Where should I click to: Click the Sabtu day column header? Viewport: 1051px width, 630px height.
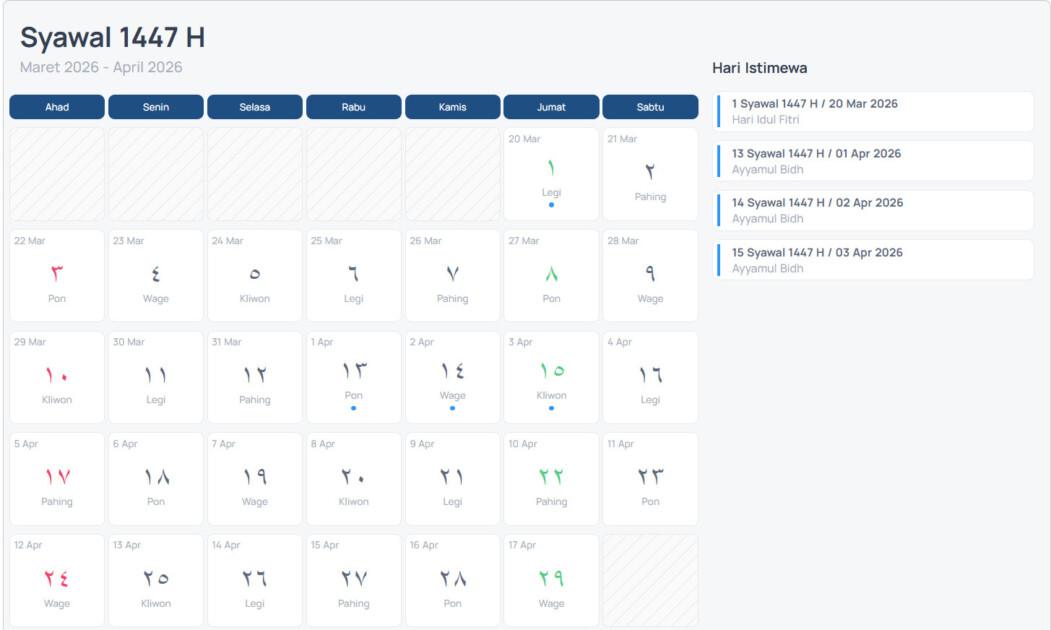[650, 107]
